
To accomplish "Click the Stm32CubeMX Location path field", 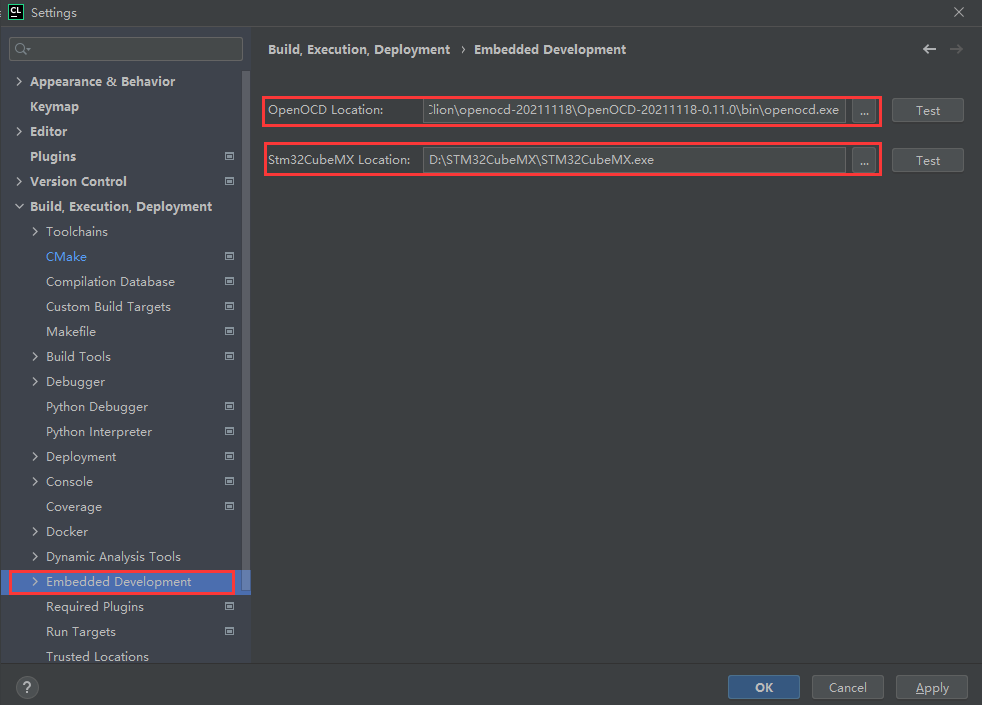I will click(x=634, y=160).
